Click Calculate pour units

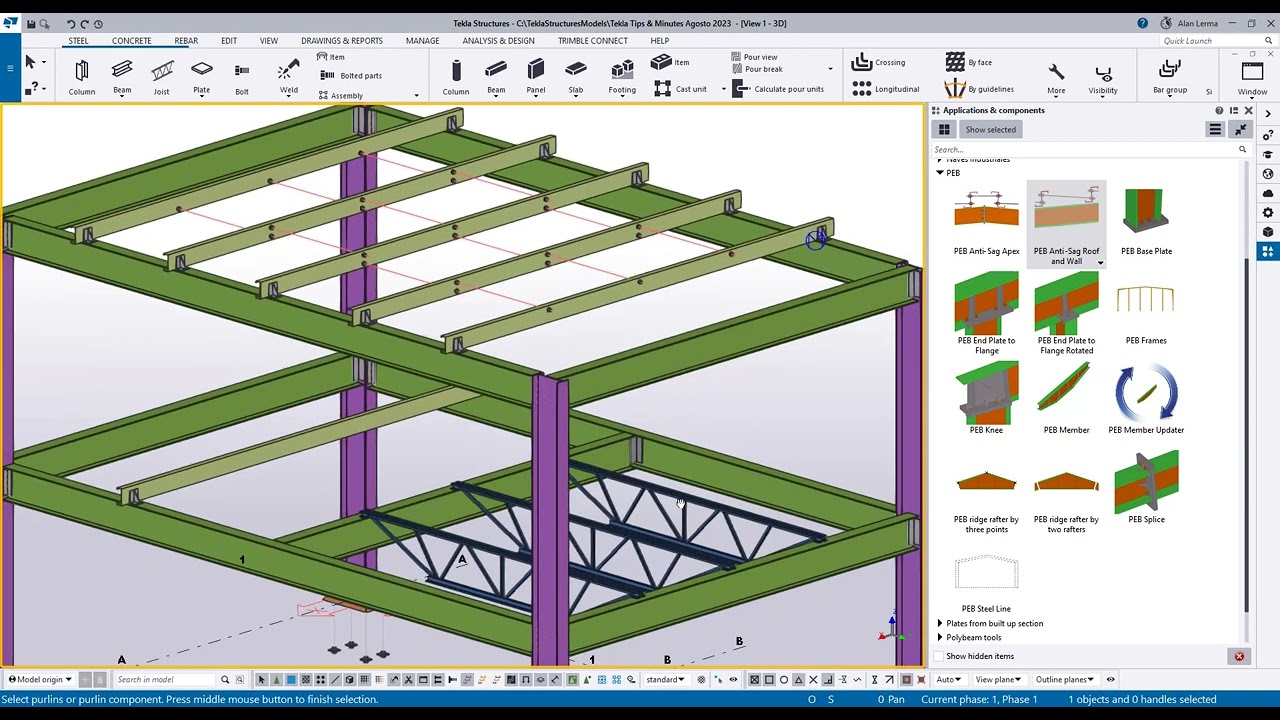778,89
